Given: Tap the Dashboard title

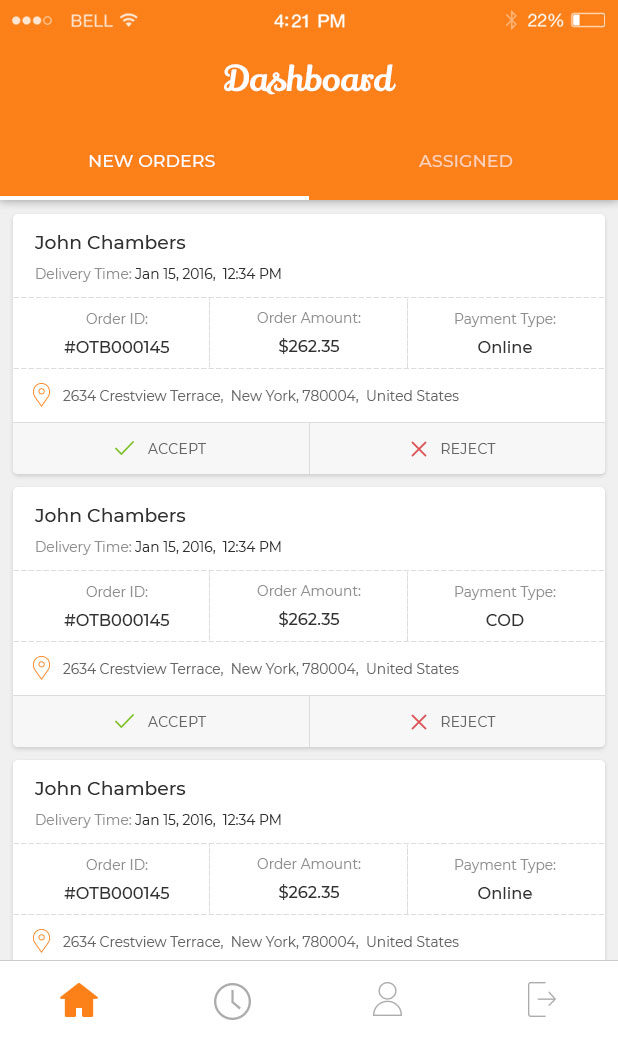Looking at the screenshot, I should tap(309, 79).
